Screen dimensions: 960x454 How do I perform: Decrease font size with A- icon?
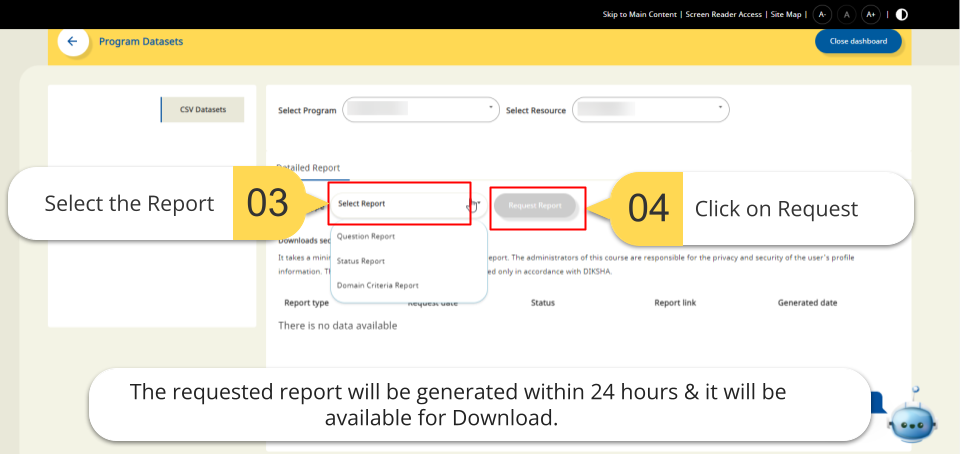click(x=821, y=14)
